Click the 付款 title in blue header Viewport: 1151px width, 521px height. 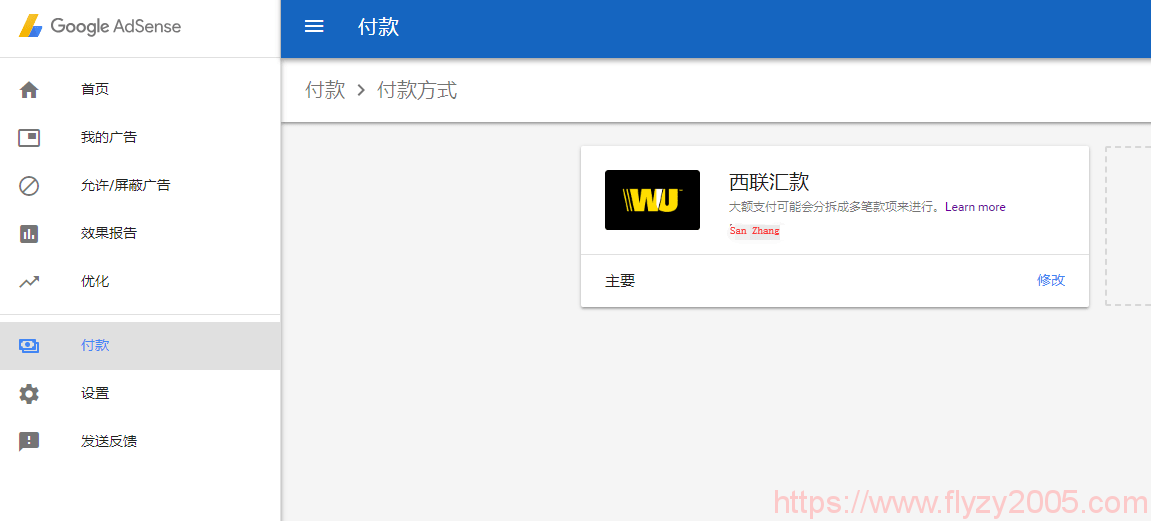tap(378, 27)
